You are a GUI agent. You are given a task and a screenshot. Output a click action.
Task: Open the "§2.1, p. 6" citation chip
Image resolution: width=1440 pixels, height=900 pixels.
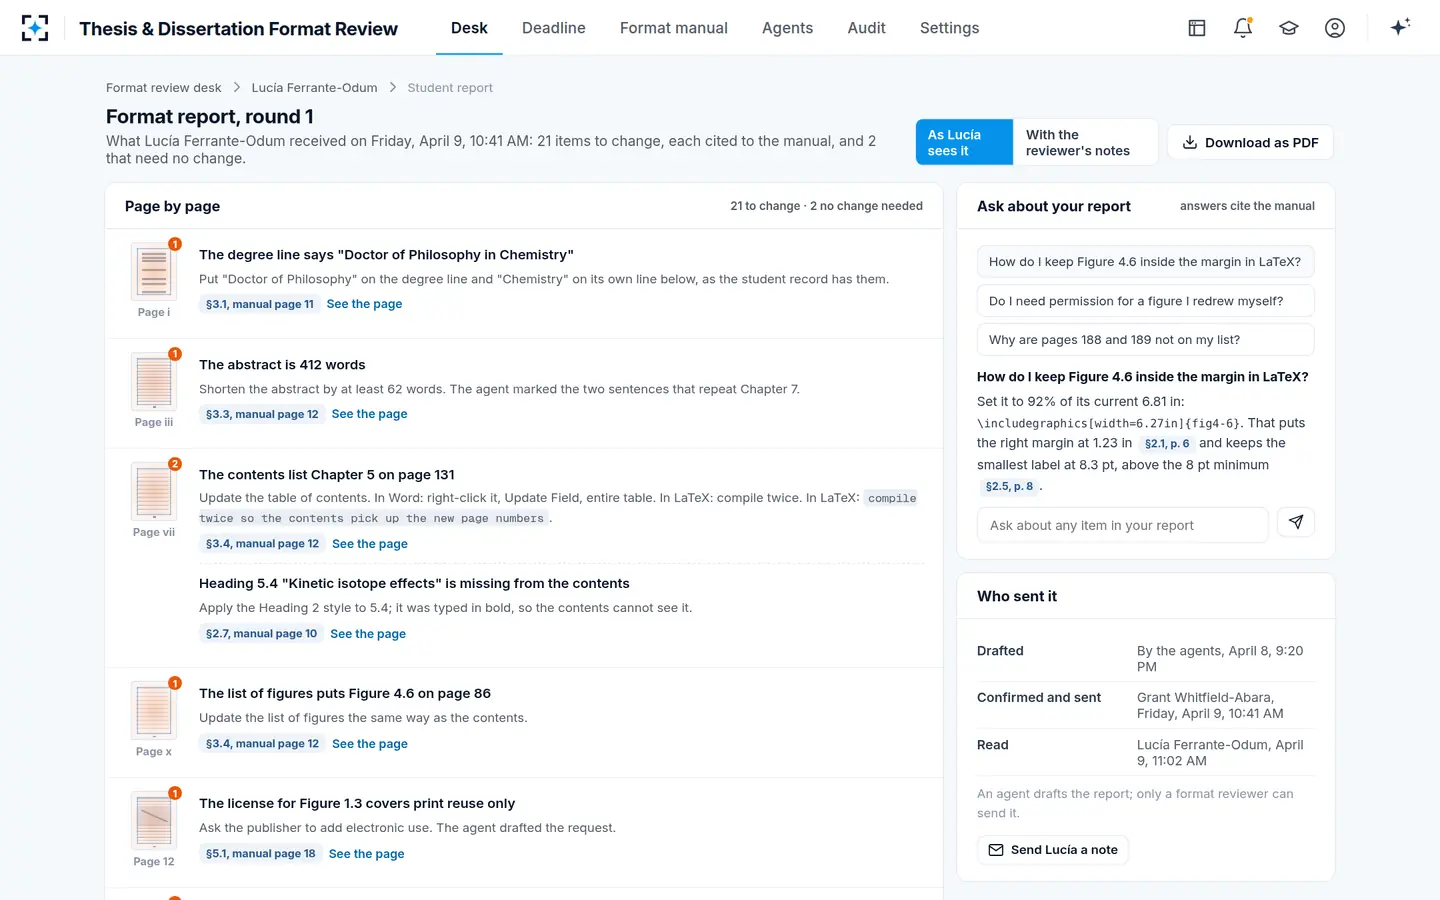tap(1167, 443)
